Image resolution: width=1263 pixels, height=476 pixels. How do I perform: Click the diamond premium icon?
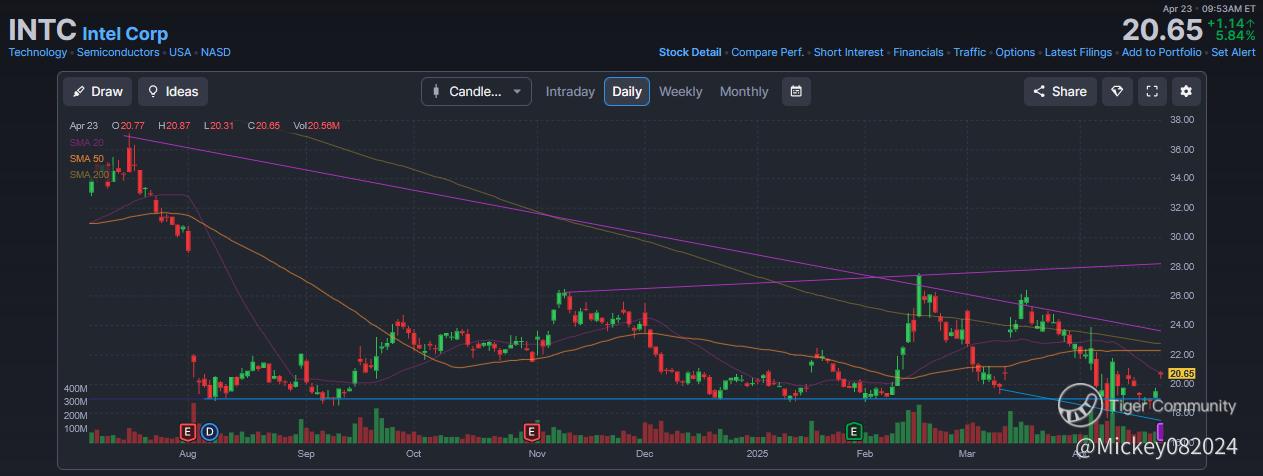pyautogui.click(x=1117, y=91)
